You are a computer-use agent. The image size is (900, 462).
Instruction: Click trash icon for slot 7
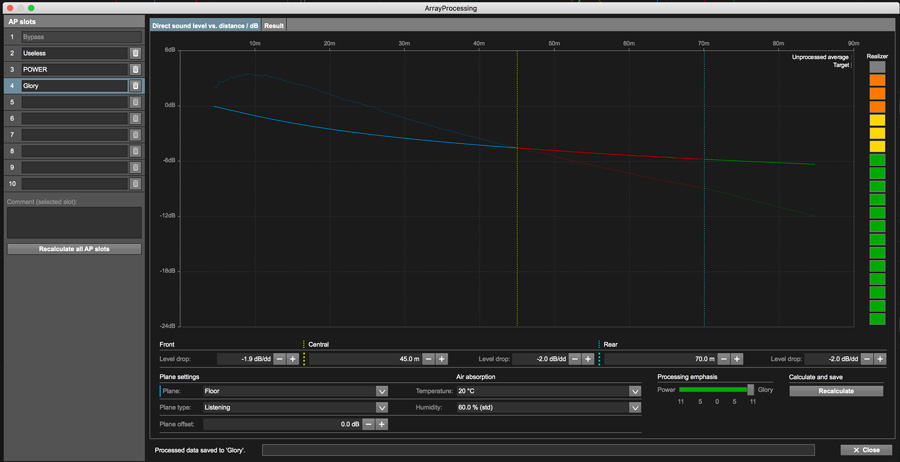135,135
